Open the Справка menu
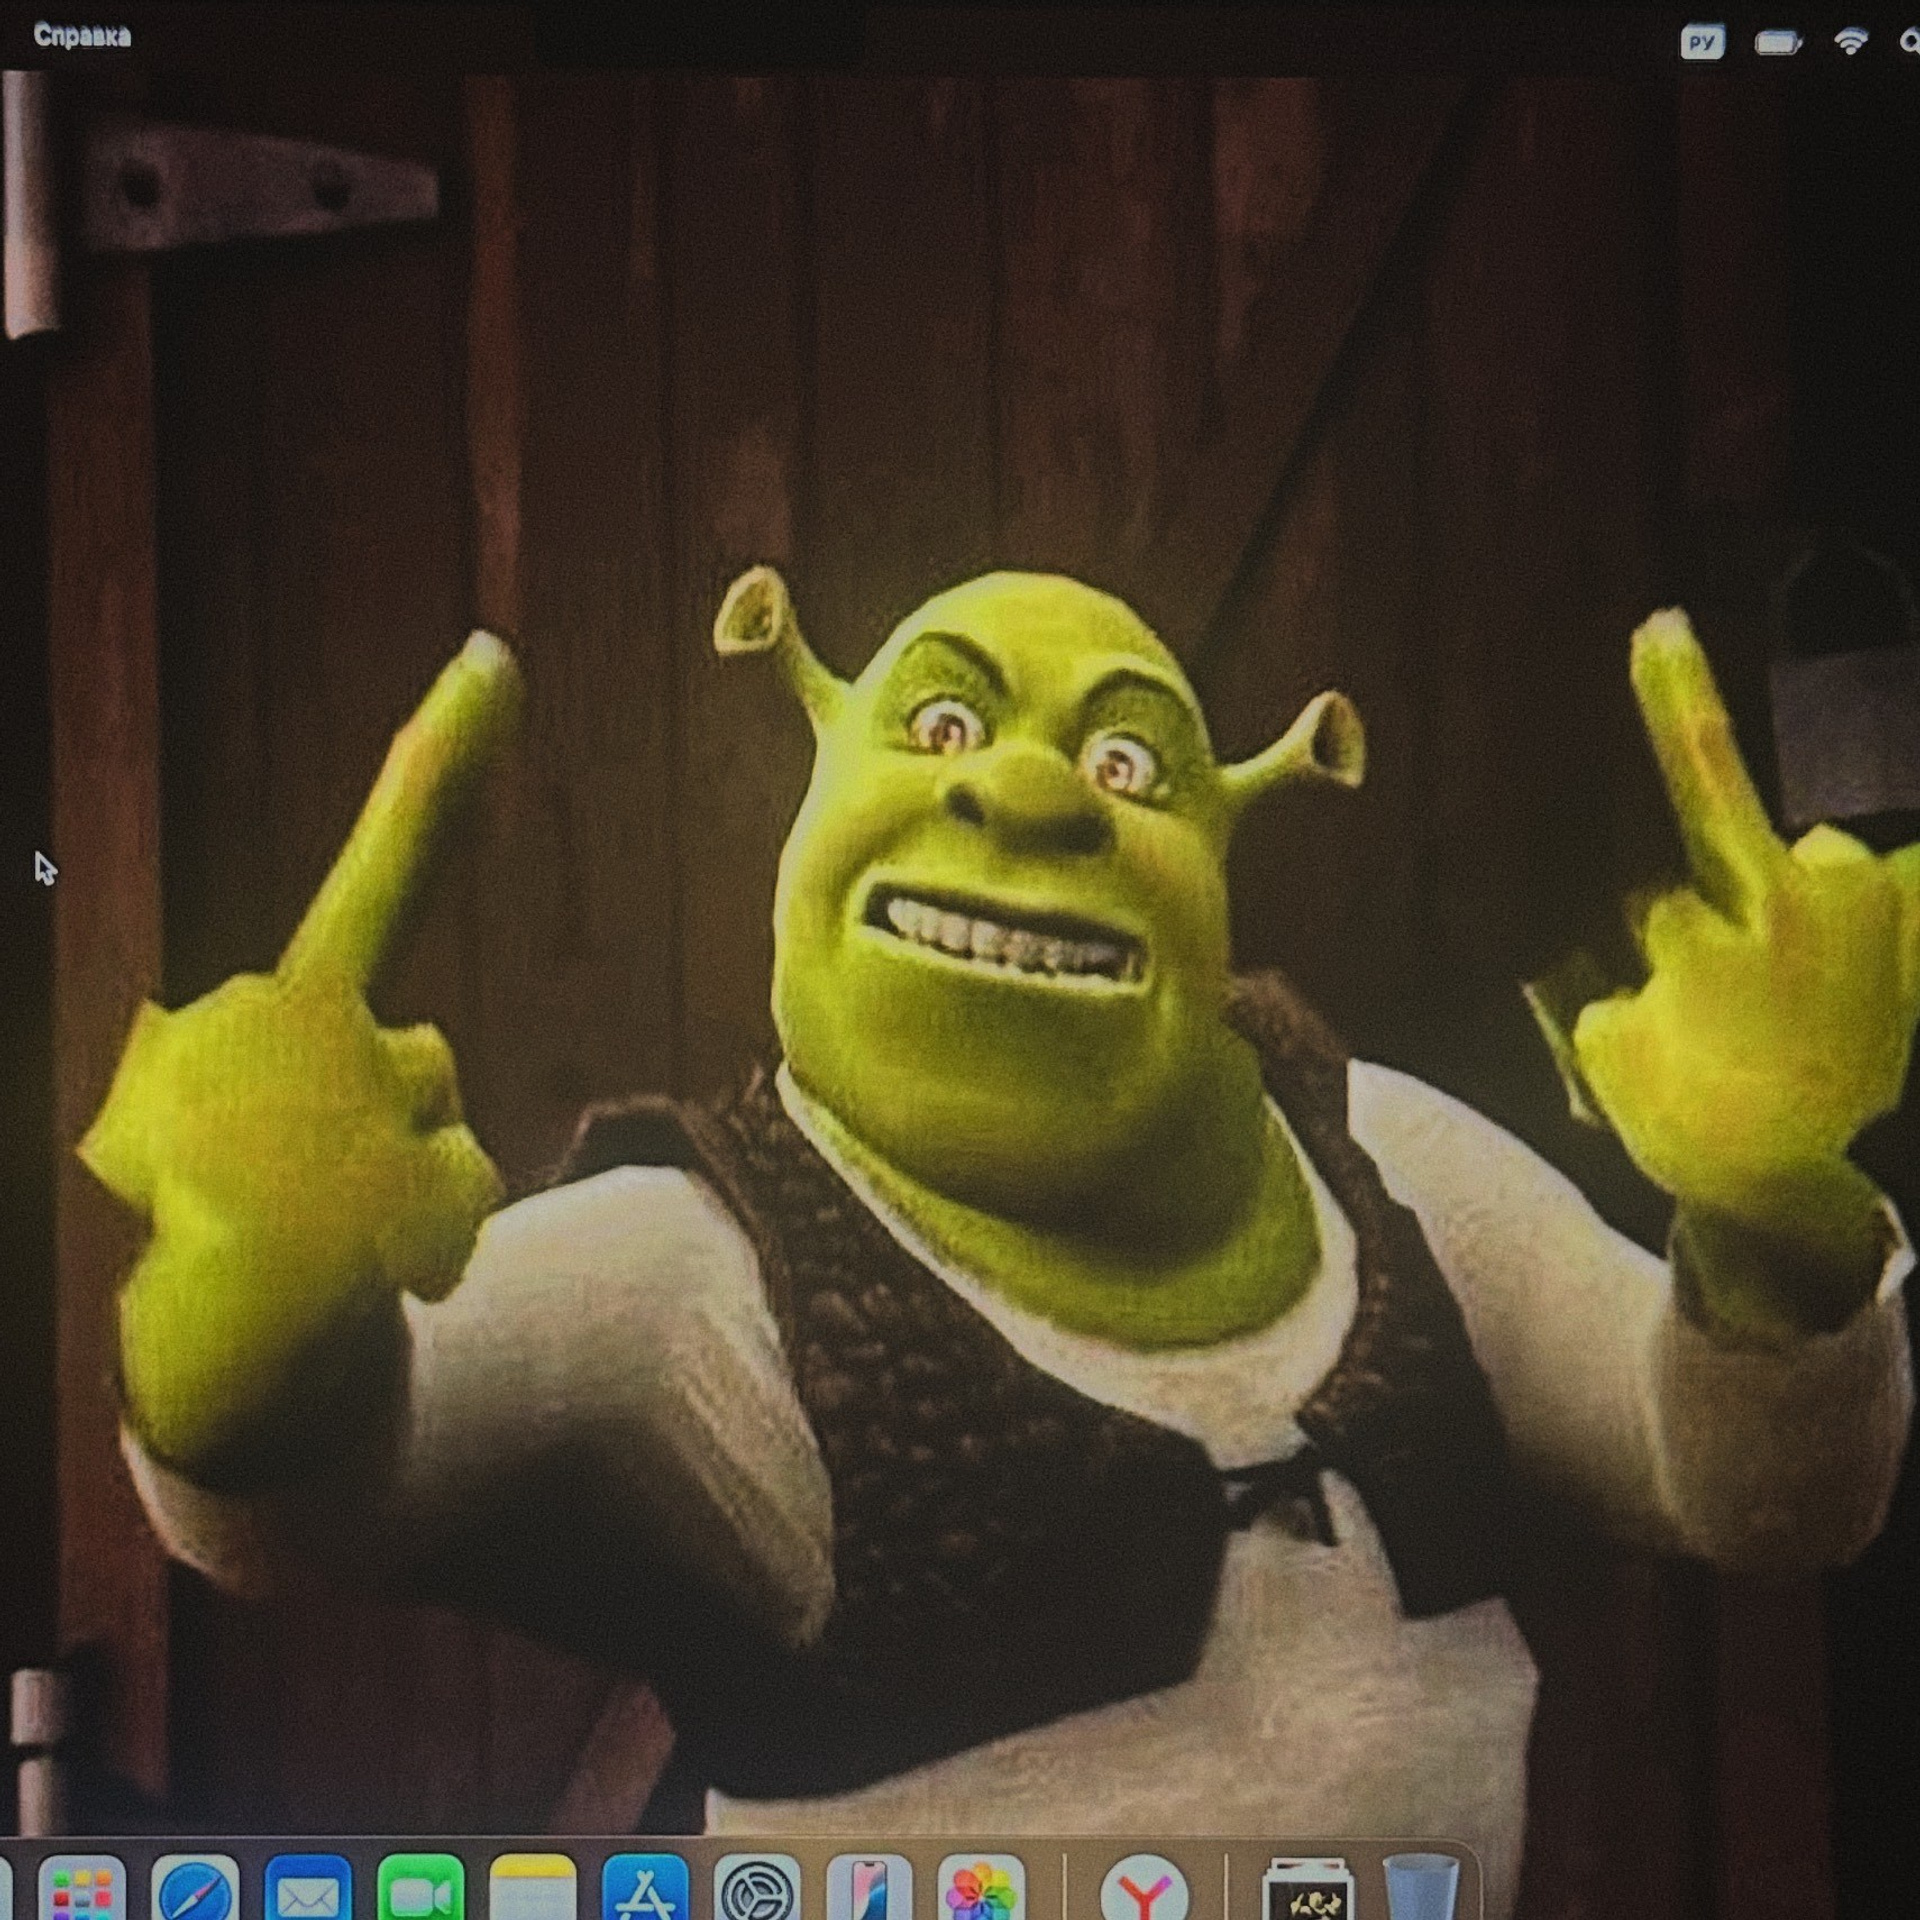The height and width of the screenshot is (1920, 1920). (x=82, y=37)
